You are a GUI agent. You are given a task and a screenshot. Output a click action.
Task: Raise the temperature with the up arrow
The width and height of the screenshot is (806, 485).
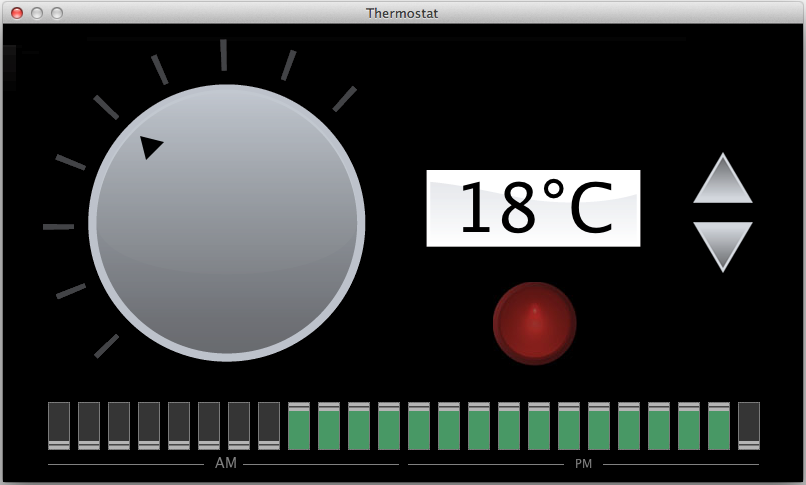723,178
